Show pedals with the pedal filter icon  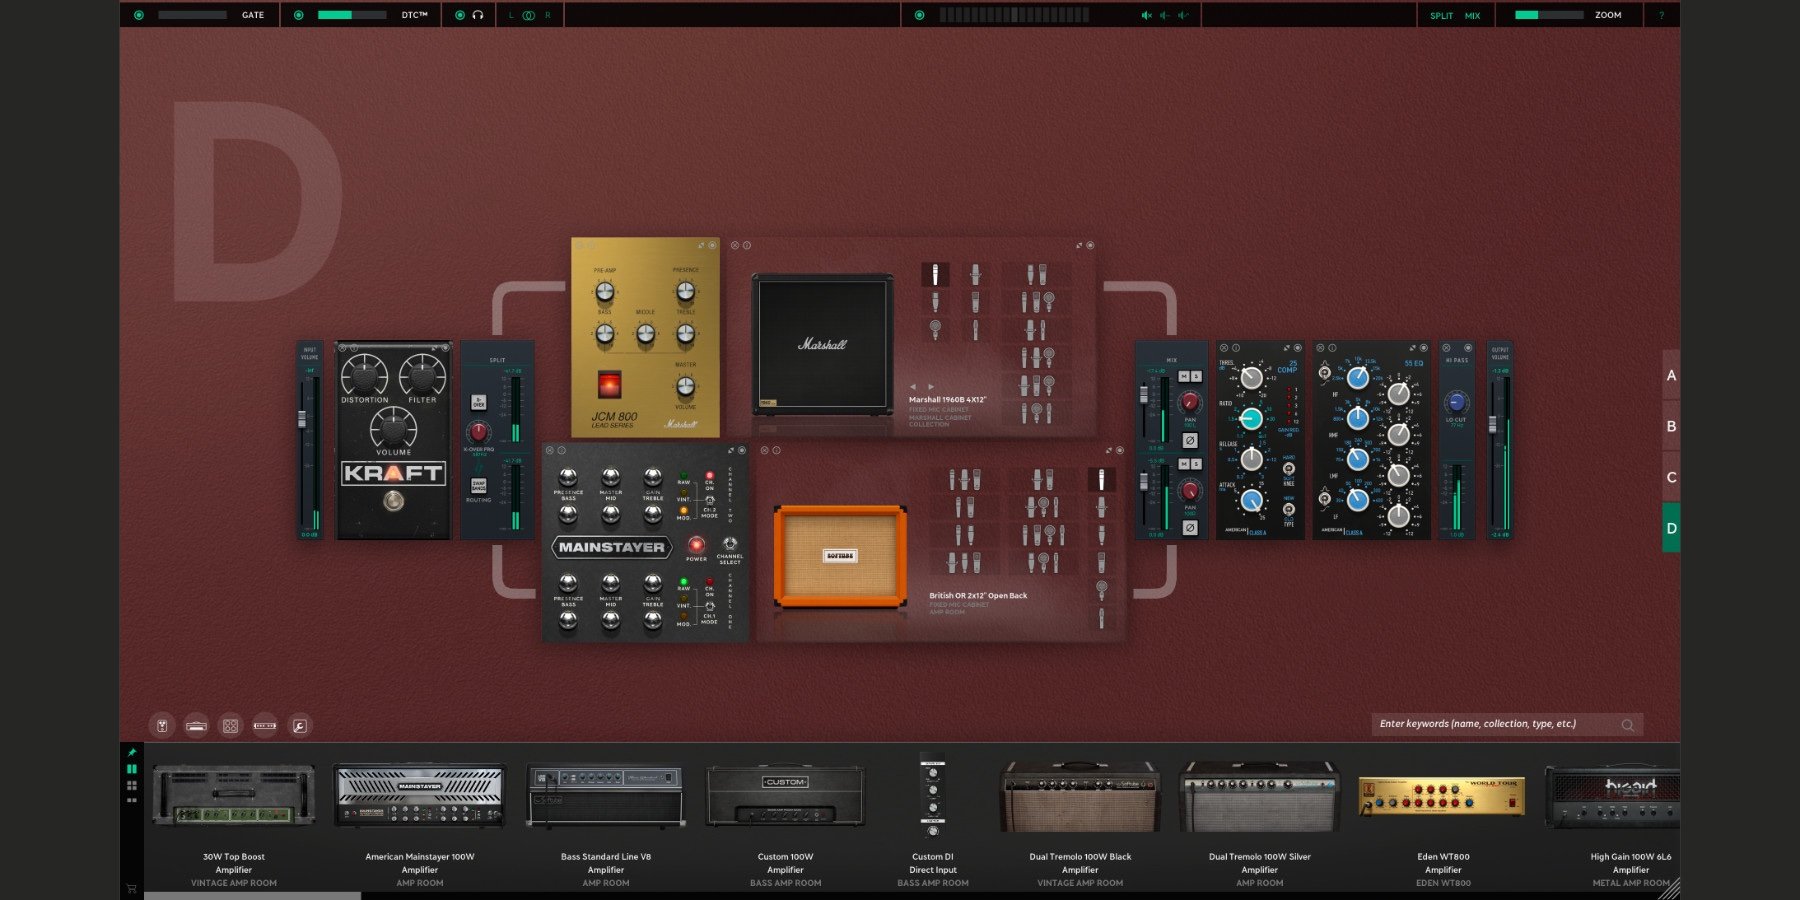point(162,726)
